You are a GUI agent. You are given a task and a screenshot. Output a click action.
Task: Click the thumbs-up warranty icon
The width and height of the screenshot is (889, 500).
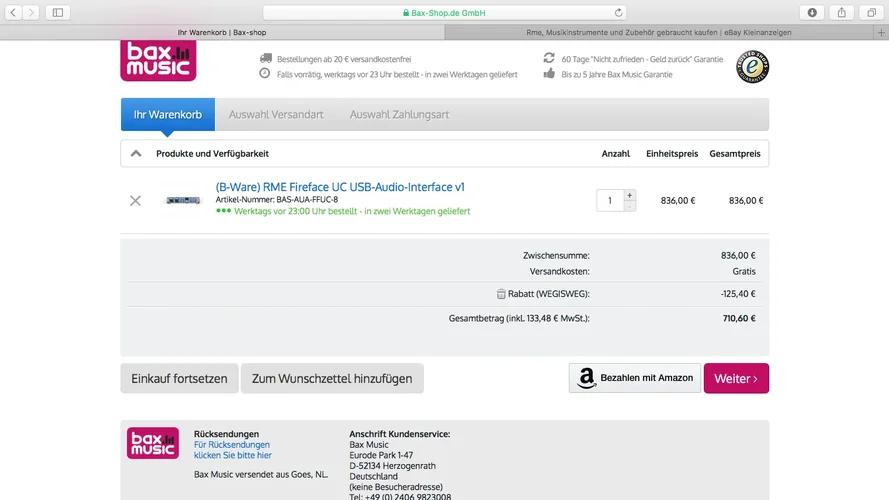549,73
